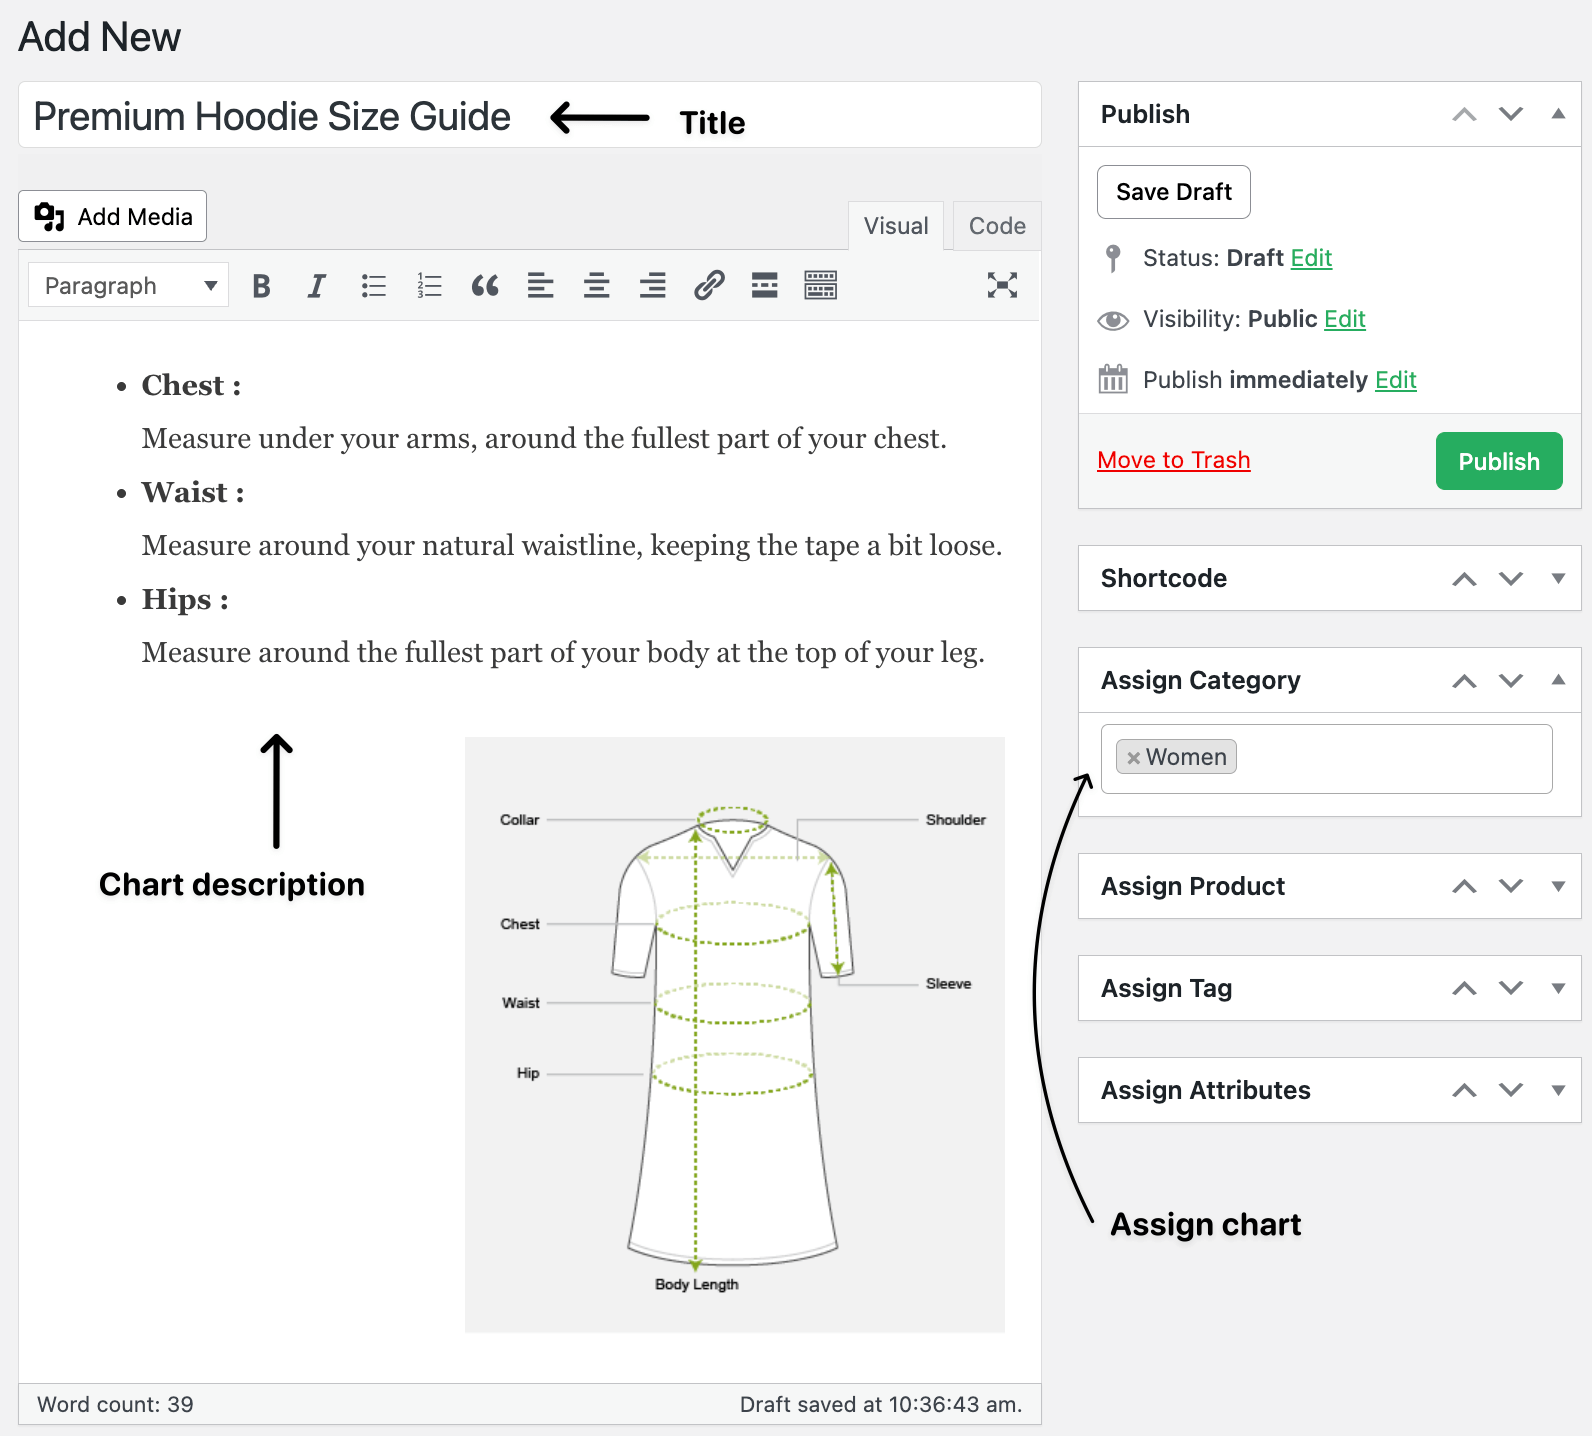Click the Assign Attributes panel heading
Screen dimensions: 1592x1436
[x=1206, y=1090]
